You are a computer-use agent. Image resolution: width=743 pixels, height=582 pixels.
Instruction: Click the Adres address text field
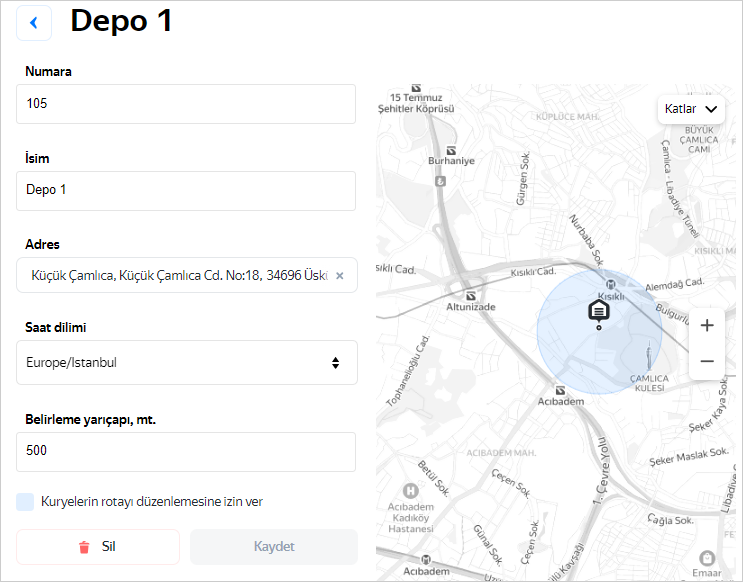click(175, 276)
